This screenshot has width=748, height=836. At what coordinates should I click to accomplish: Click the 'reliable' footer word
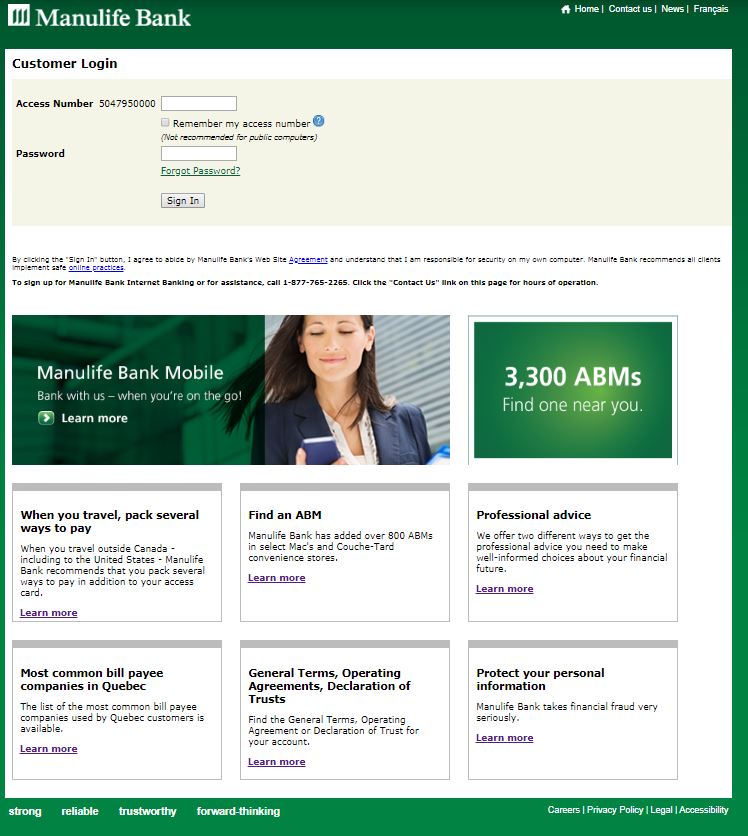80,811
